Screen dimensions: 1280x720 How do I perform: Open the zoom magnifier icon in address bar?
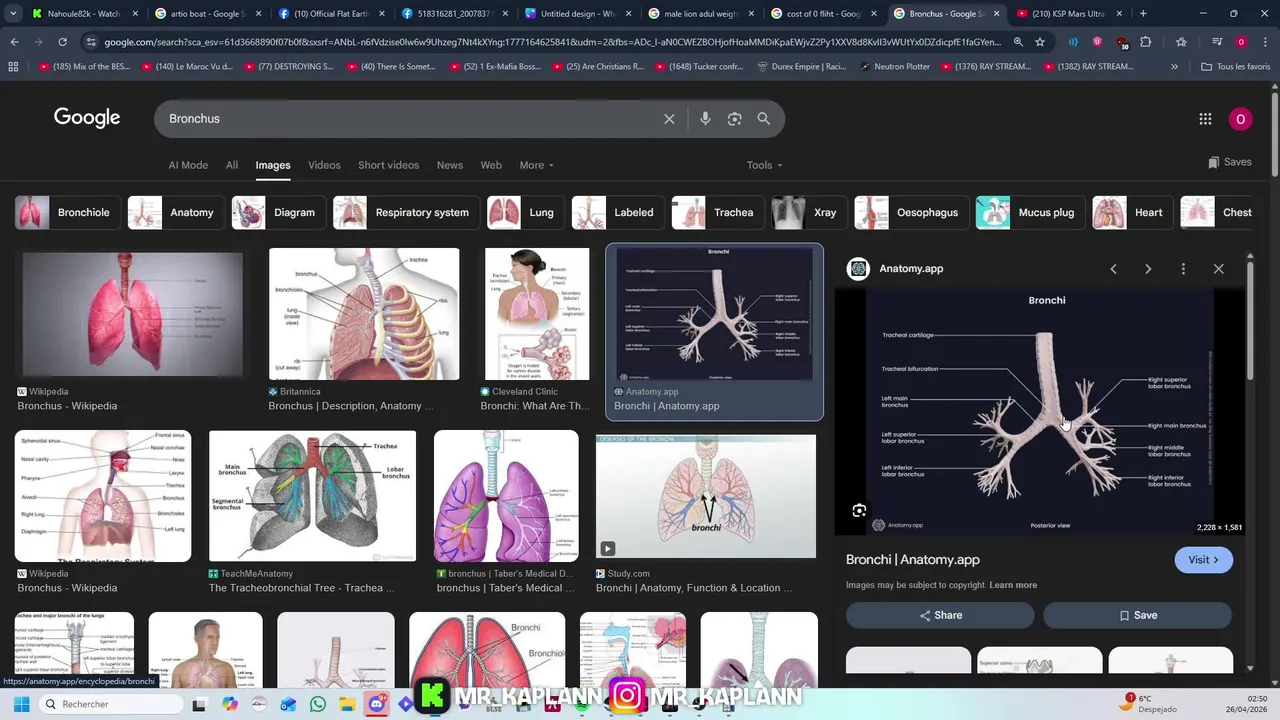point(1018,42)
